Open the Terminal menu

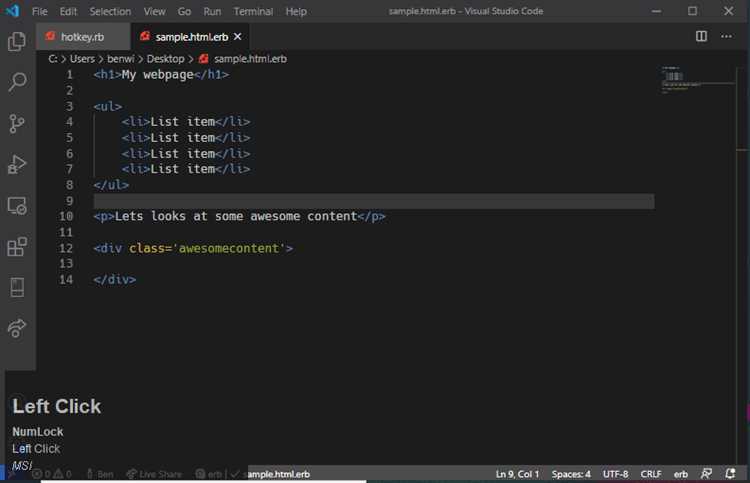pos(253,11)
